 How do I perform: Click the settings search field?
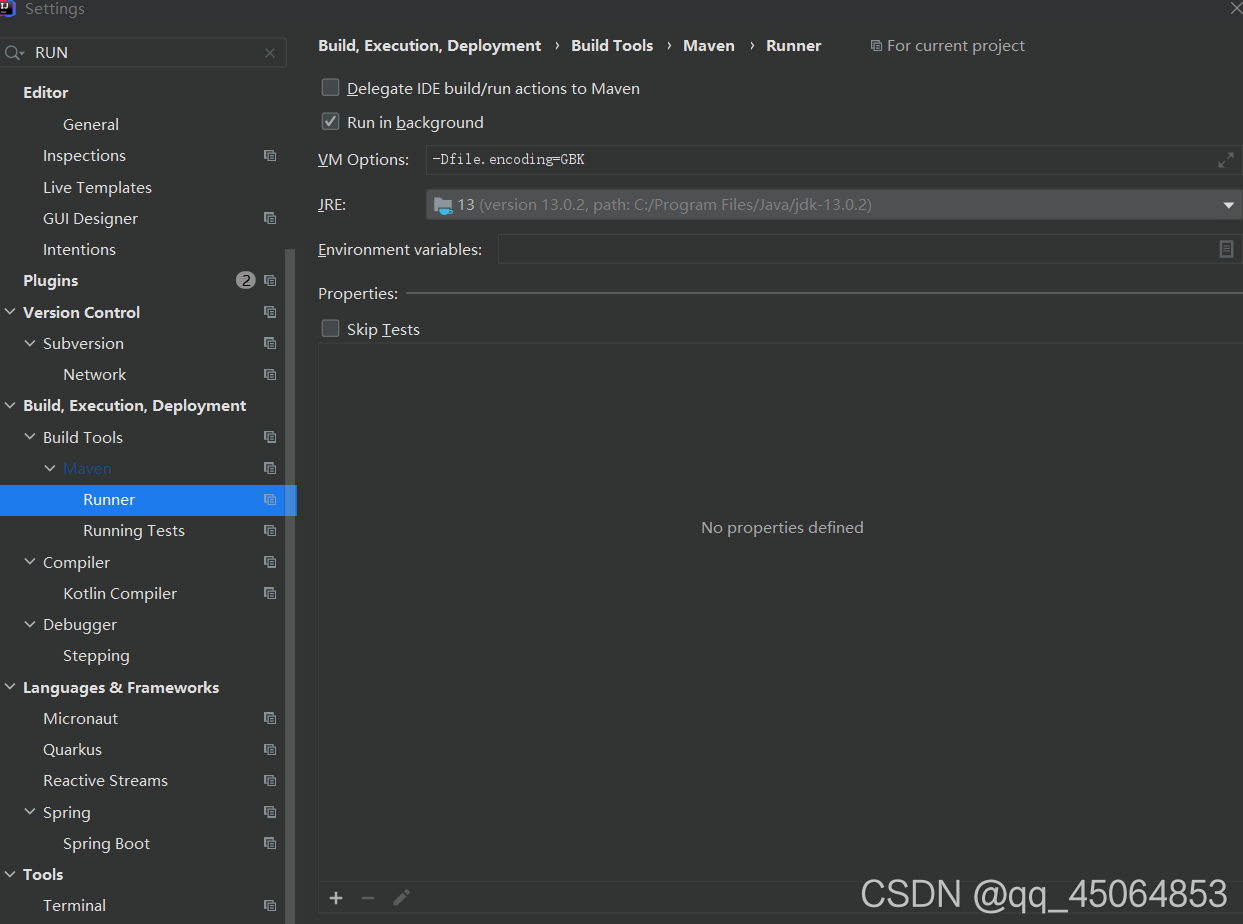click(143, 53)
